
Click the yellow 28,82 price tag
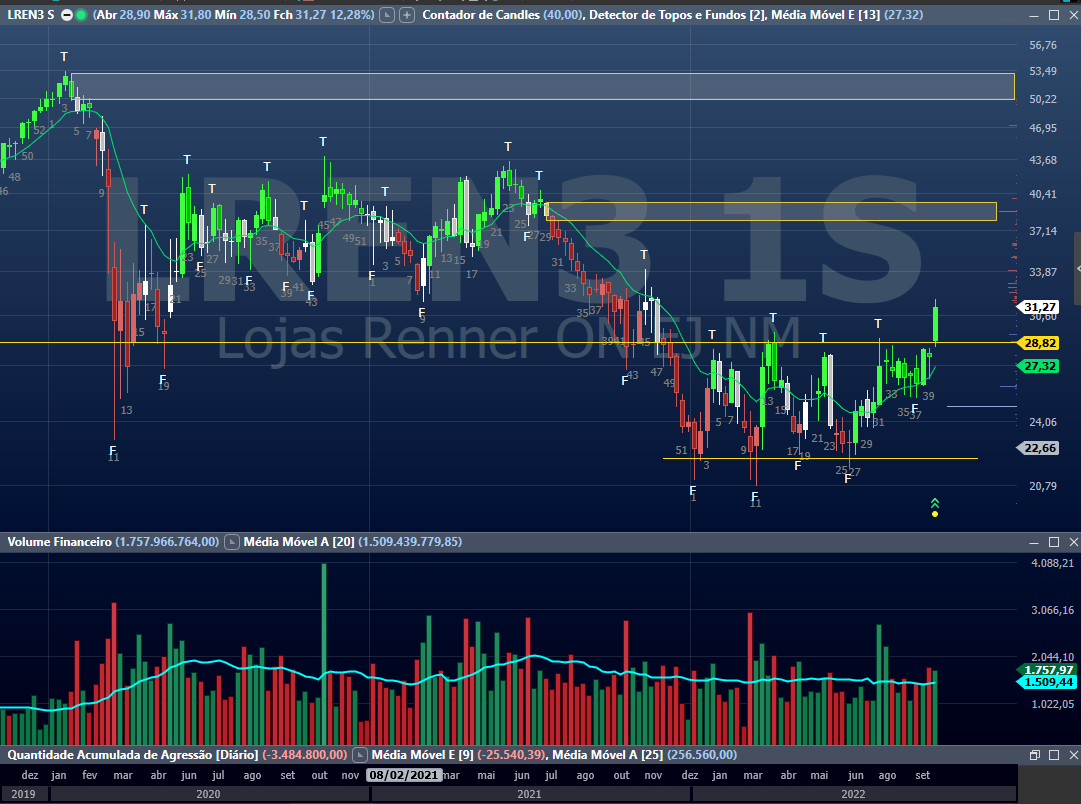click(1040, 343)
